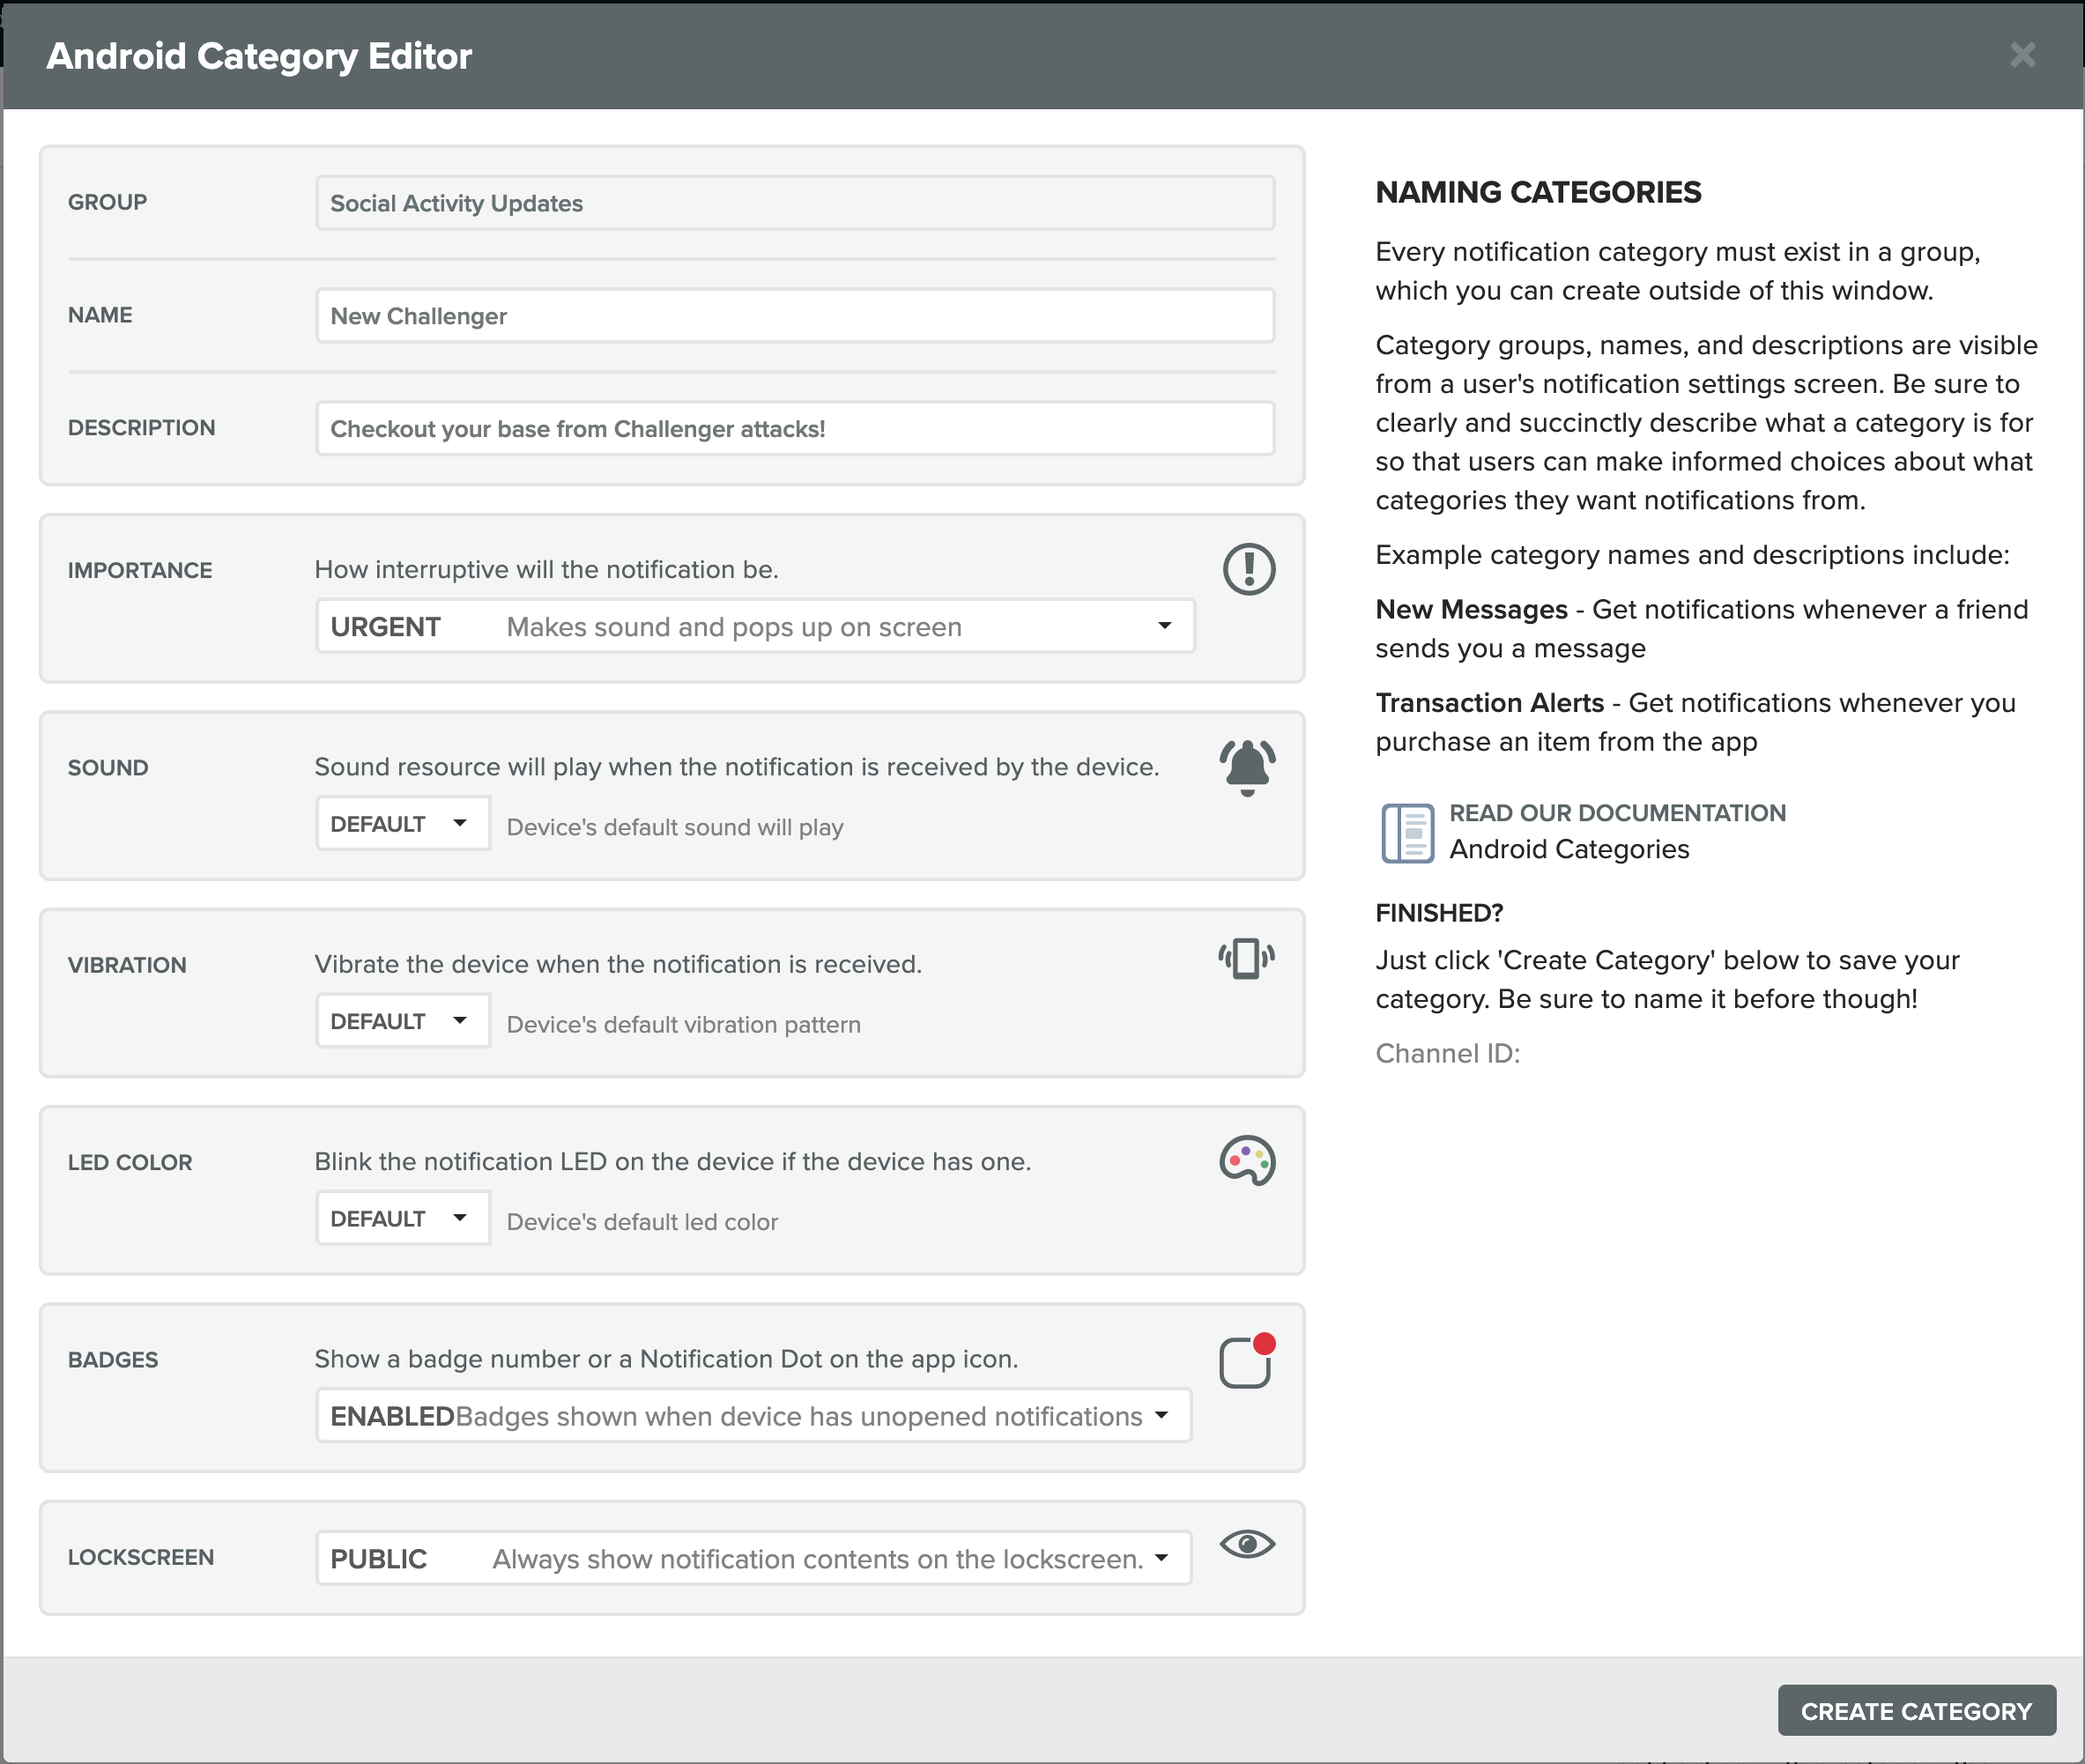Open the LED Color DEFAULT dropdown
The height and width of the screenshot is (1764, 2085).
click(402, 1218)
